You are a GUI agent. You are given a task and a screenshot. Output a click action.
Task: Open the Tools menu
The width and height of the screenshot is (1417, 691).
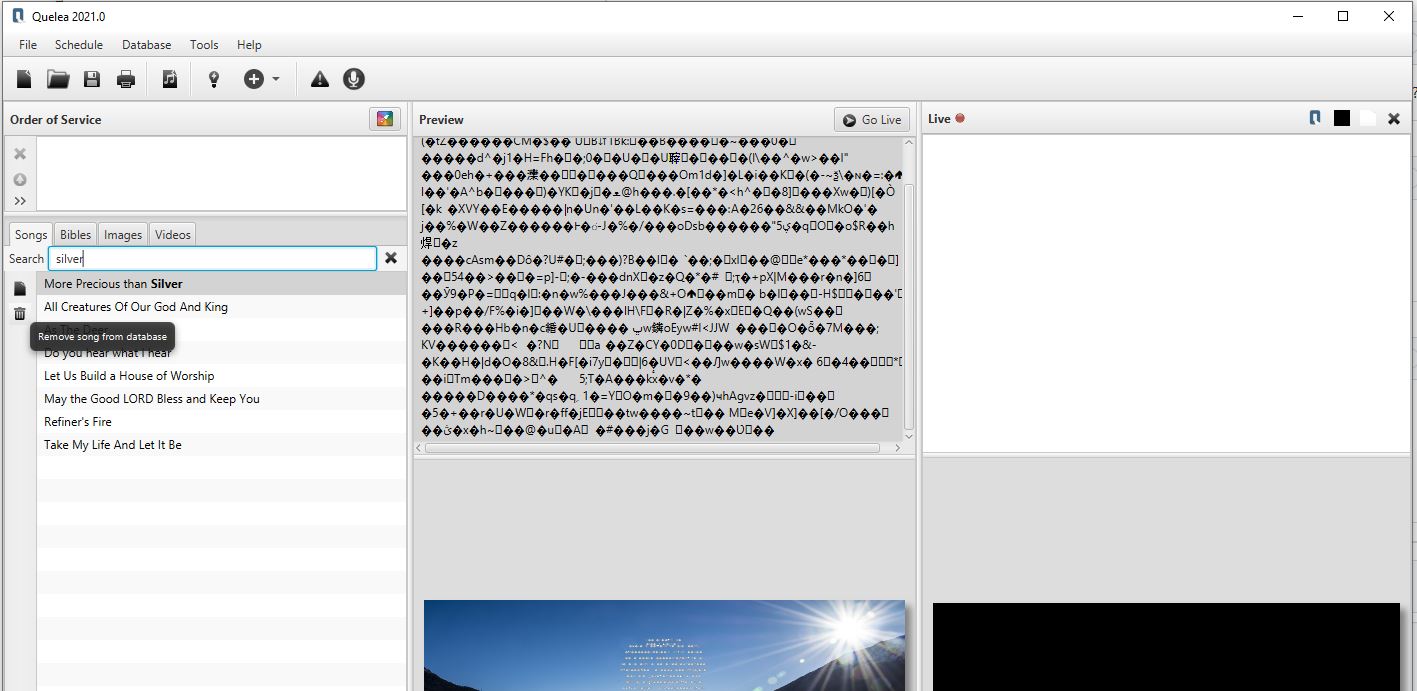[x=204, y=44]
